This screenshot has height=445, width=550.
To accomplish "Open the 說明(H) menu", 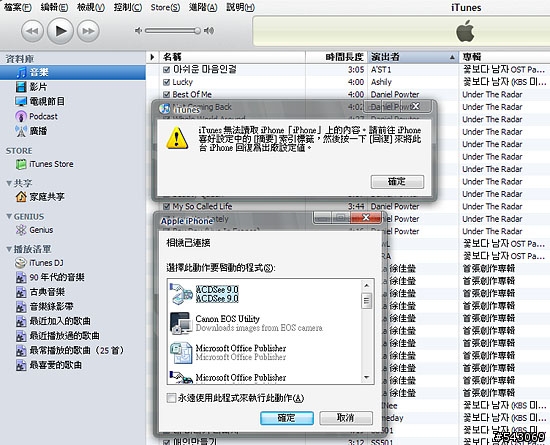I will (x=241, y=7).
